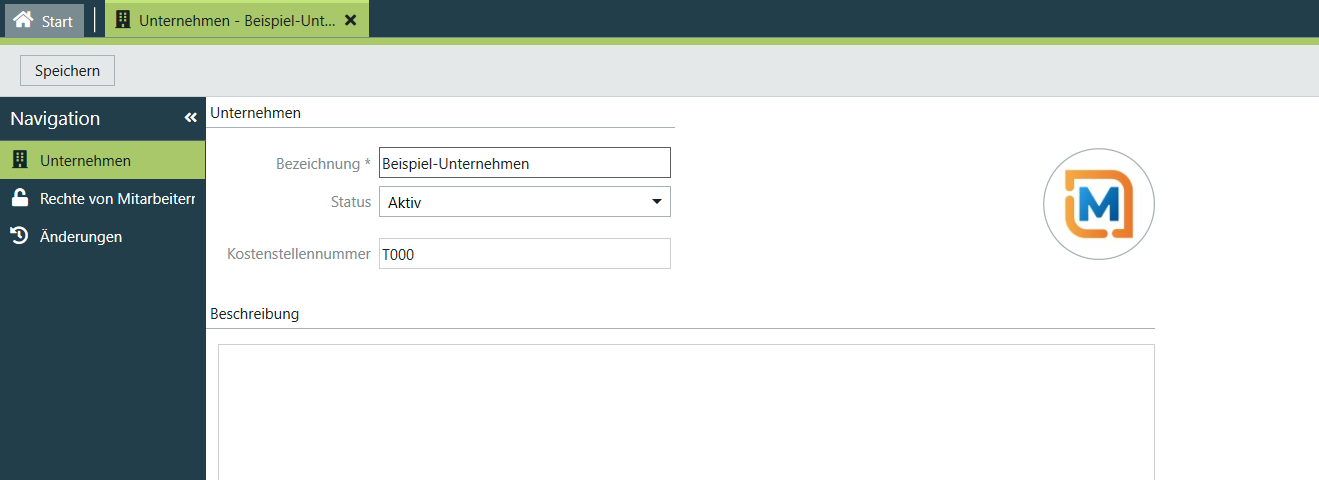Click the Navigation panel heading

[x=56, y=119]
